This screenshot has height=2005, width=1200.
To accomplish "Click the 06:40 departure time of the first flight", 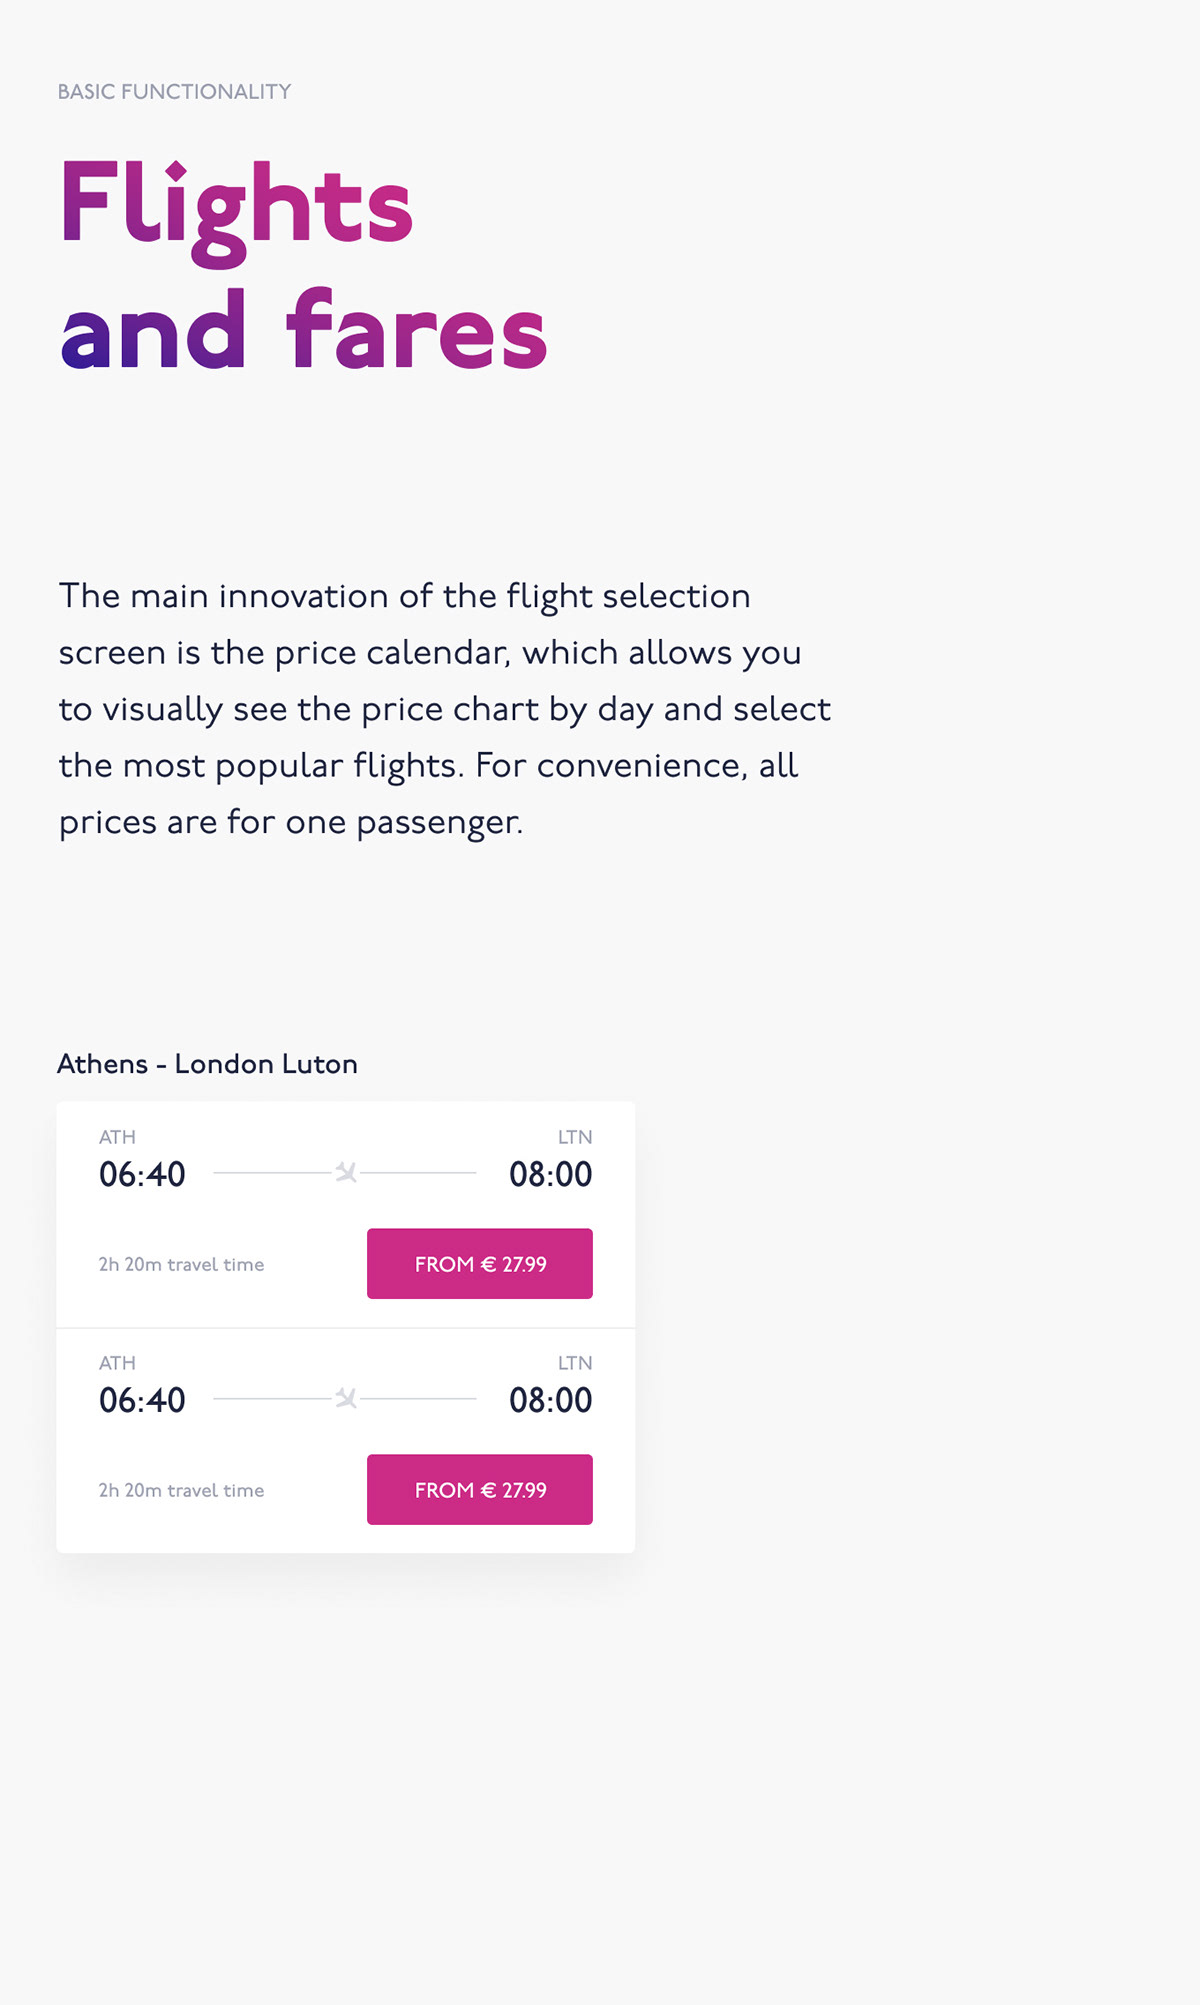I will [142, 1174].
